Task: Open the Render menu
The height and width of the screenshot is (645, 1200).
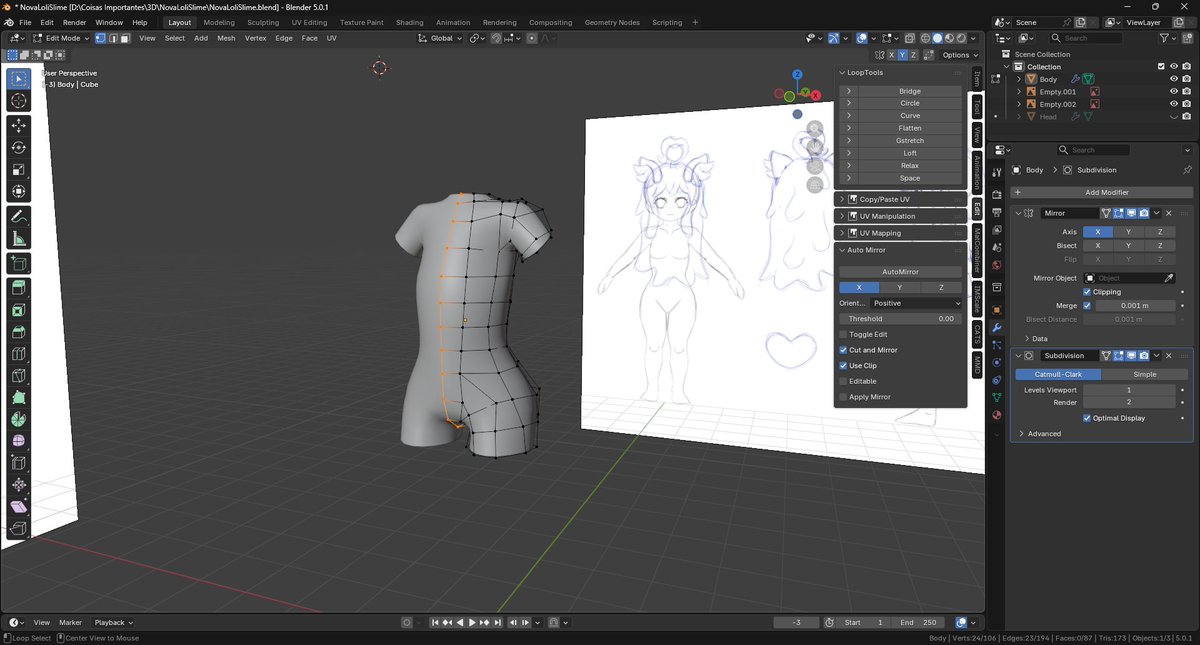Action: (x=75, y=22)
